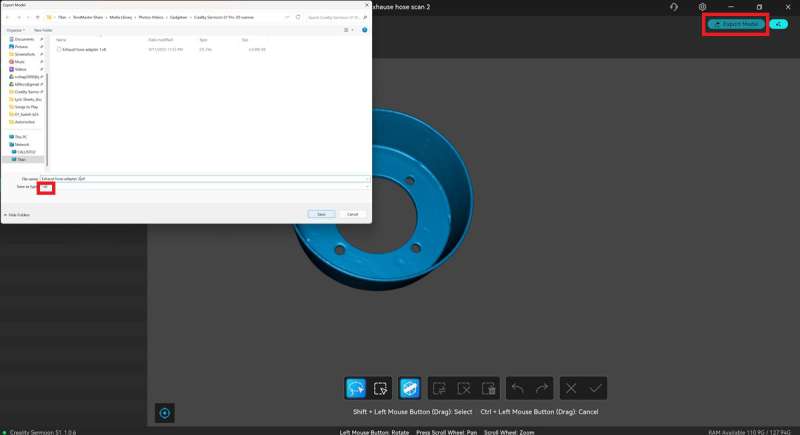
Task: Click the cancel X edit icon
Action: point(571,388)
